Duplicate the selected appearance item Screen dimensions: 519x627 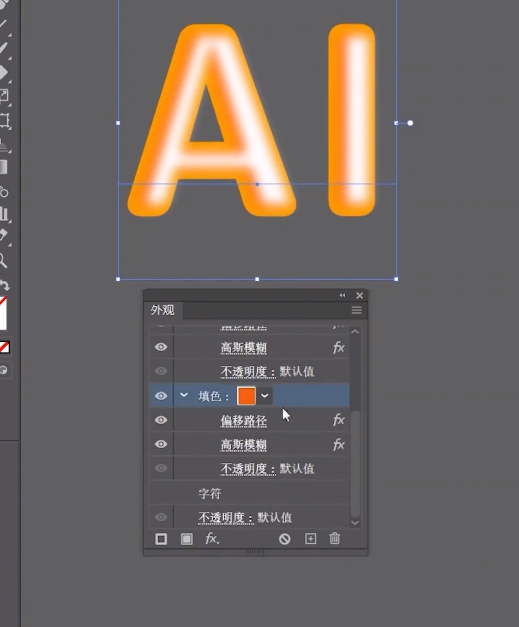pos(310,539)
